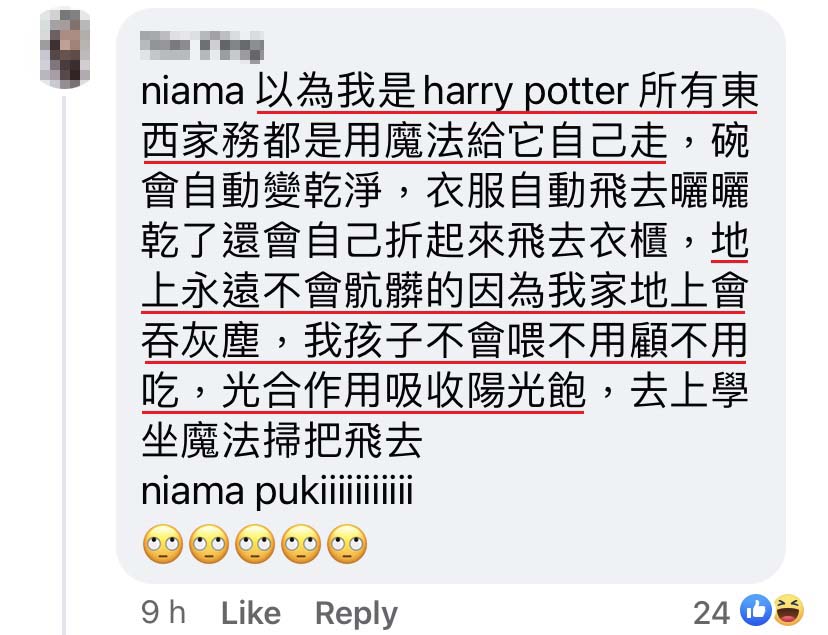
Task: Click the middle eye-roll emoji
Action: click(x=255, y=544)
